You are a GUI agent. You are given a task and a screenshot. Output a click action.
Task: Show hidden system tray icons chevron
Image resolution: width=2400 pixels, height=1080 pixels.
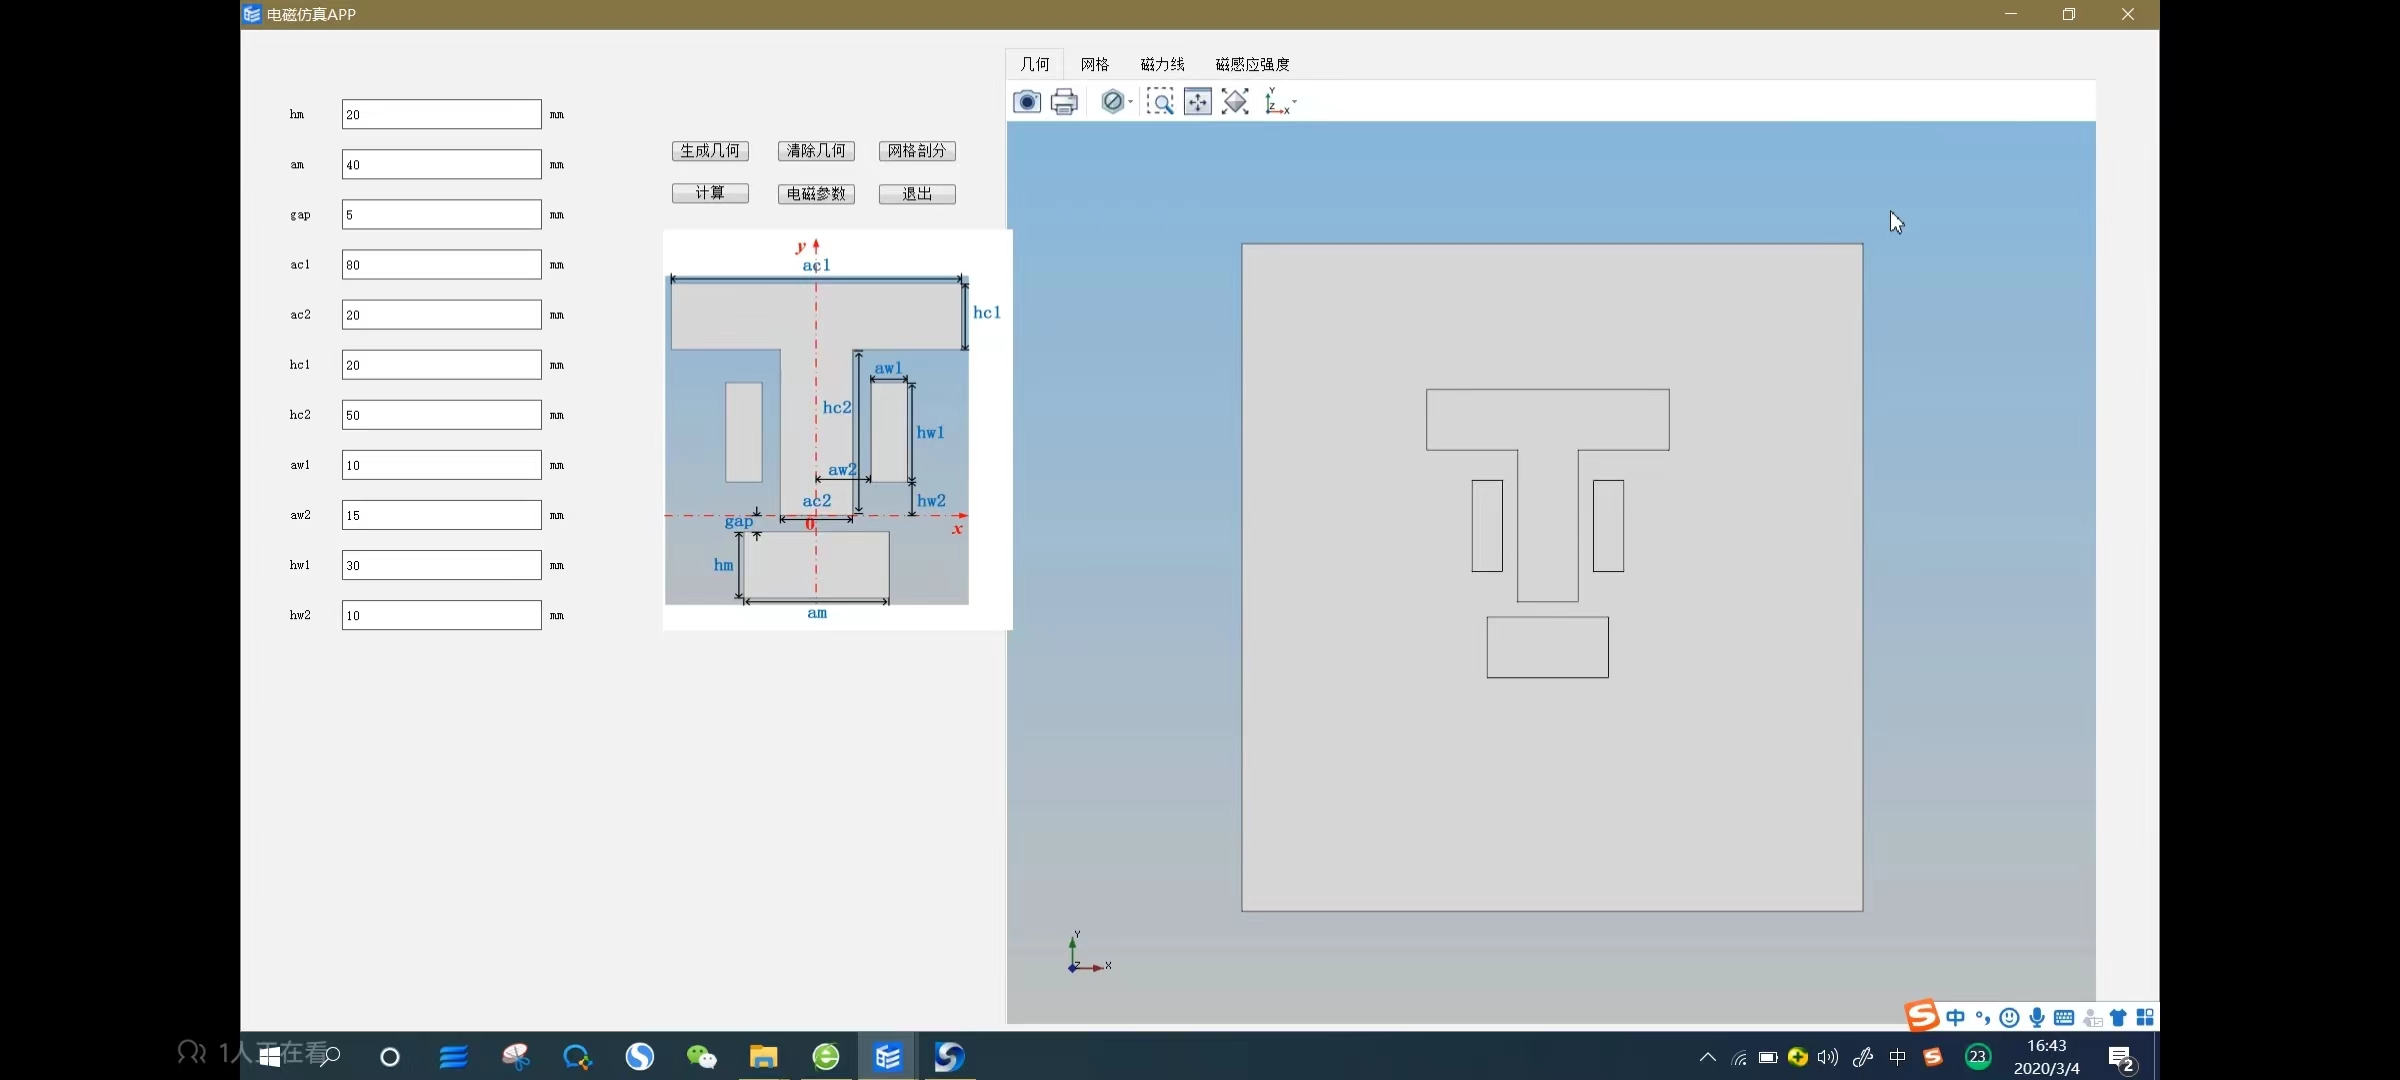coord(1707,1057)
